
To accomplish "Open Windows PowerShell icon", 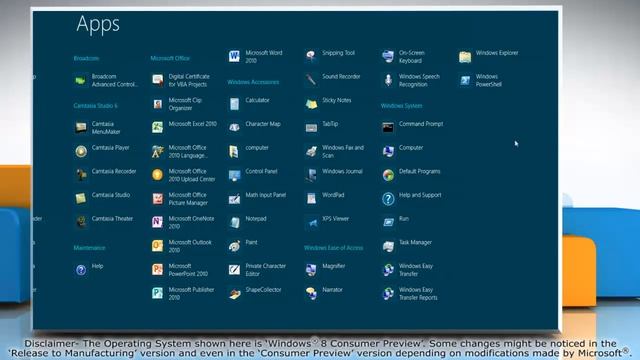I will [464, 80].
